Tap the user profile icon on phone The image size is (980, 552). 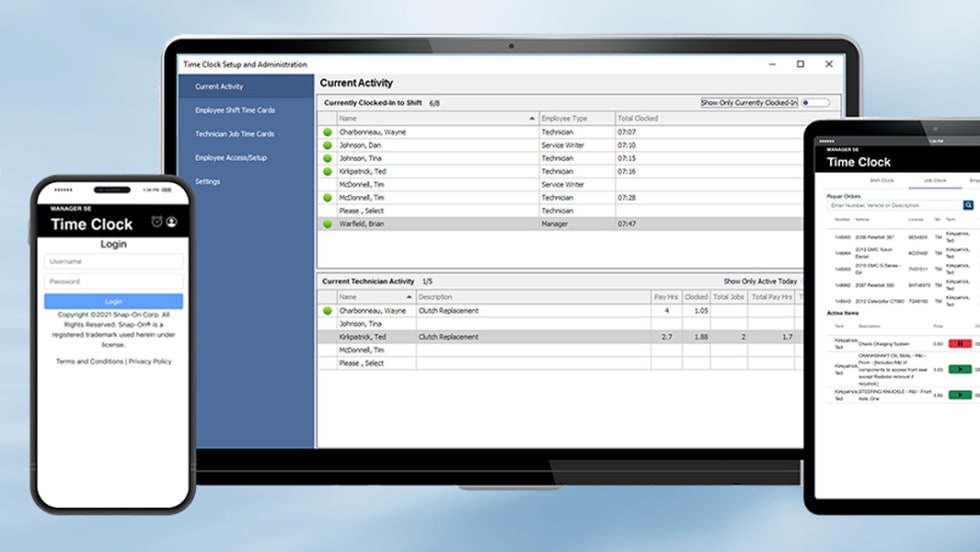click(x=171, y=222)
